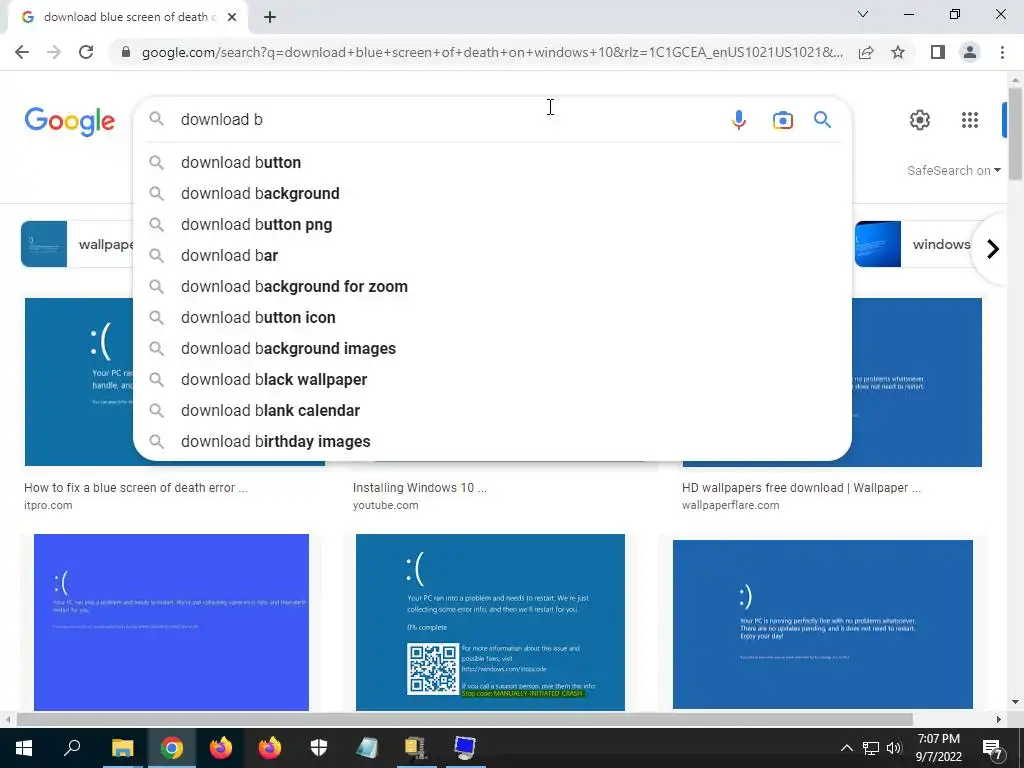Screen dimensions: 1024x768
Task: Select suggestion 'download button png'
Action: 492,225
